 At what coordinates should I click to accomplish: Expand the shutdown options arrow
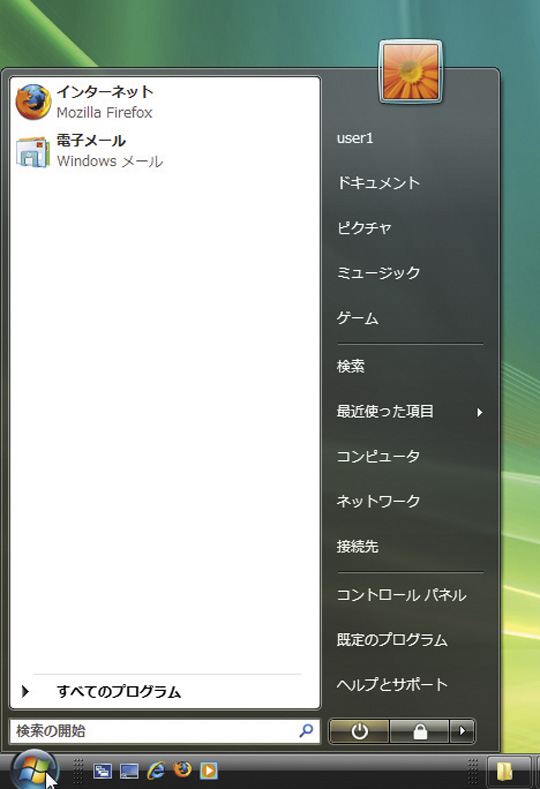462,731
